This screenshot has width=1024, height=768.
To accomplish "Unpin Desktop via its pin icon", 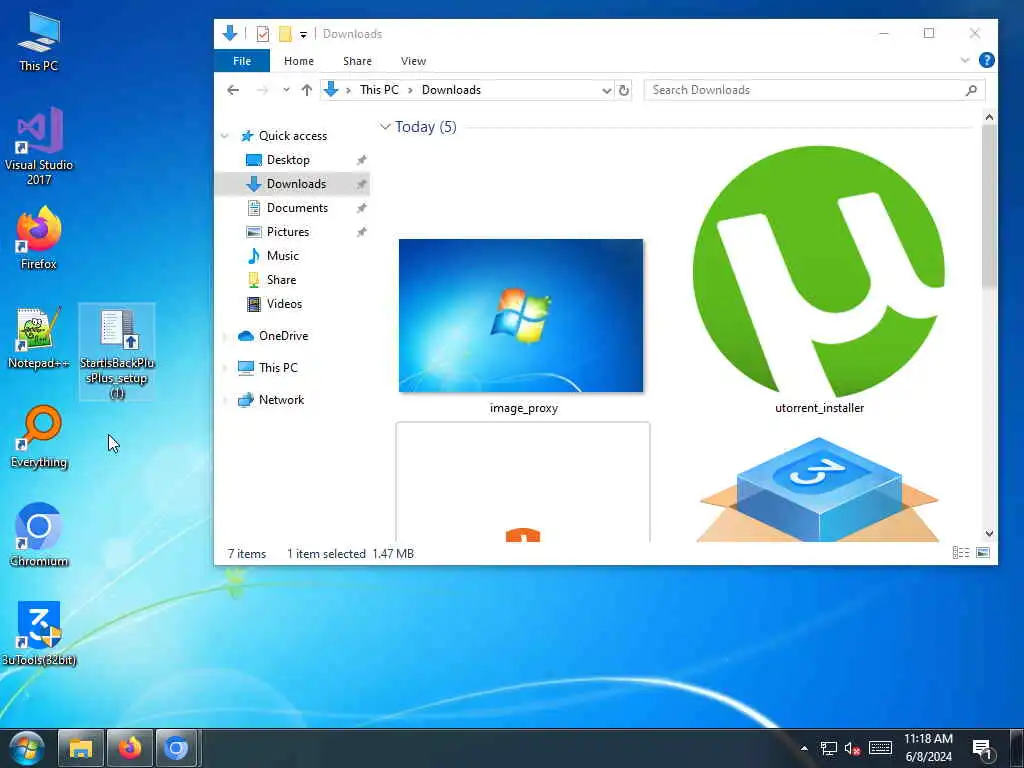I will [361, 160].
